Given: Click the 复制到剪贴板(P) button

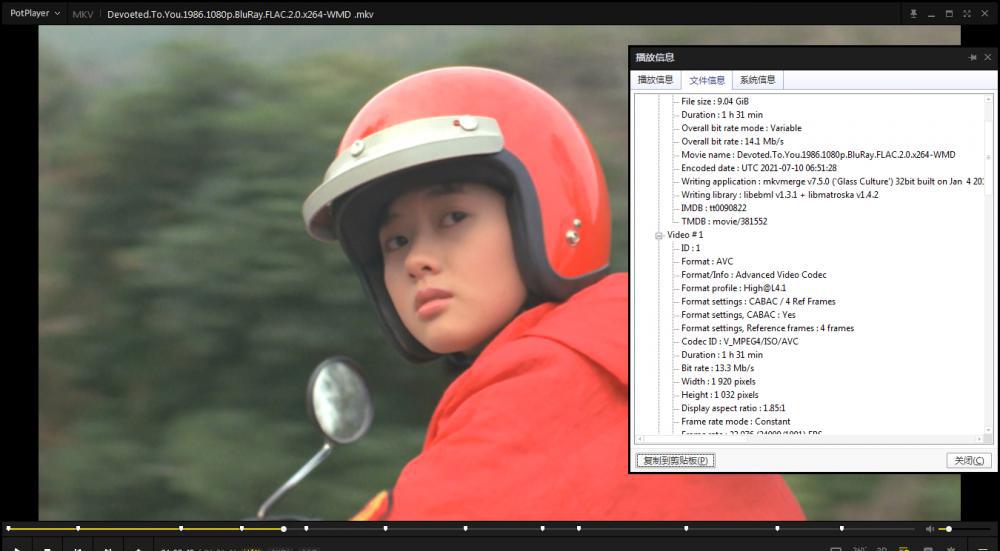Looking at the screenshot, I should [675, 460].
